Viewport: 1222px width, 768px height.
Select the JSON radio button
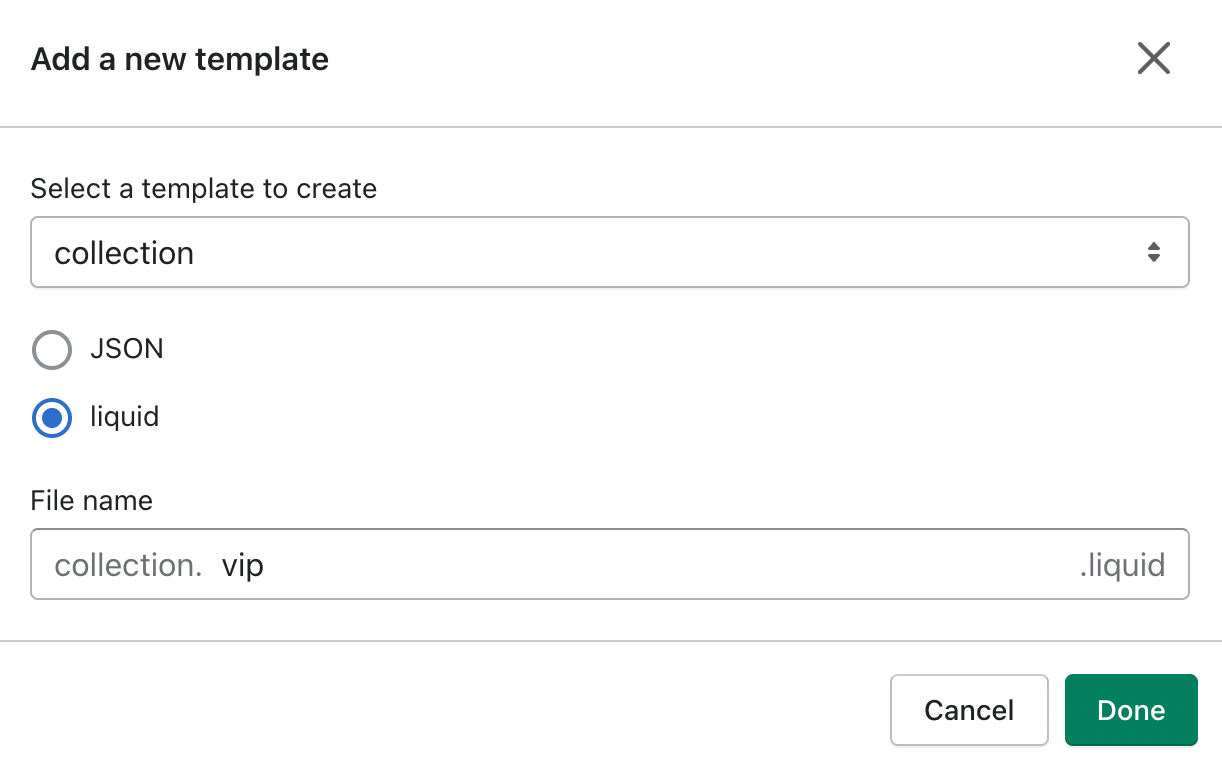coord(52,350)
